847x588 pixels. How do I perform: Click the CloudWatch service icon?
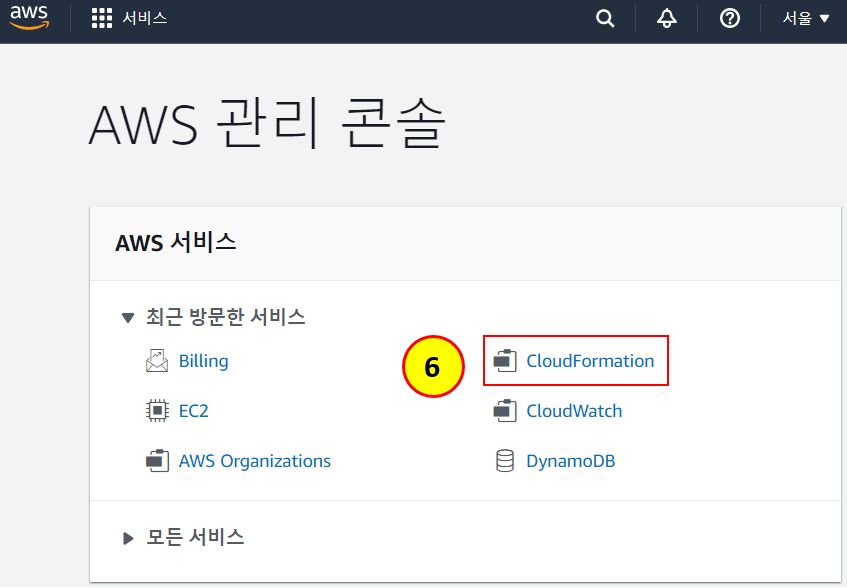click(505, 411)
